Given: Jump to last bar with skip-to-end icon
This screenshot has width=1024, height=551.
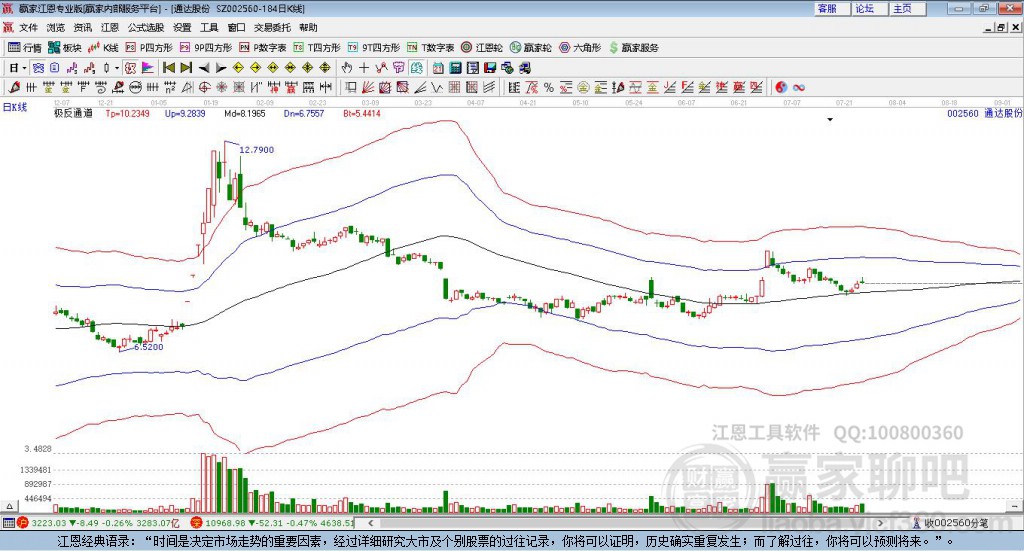Looking at the screenshot, I should point(186,68).
